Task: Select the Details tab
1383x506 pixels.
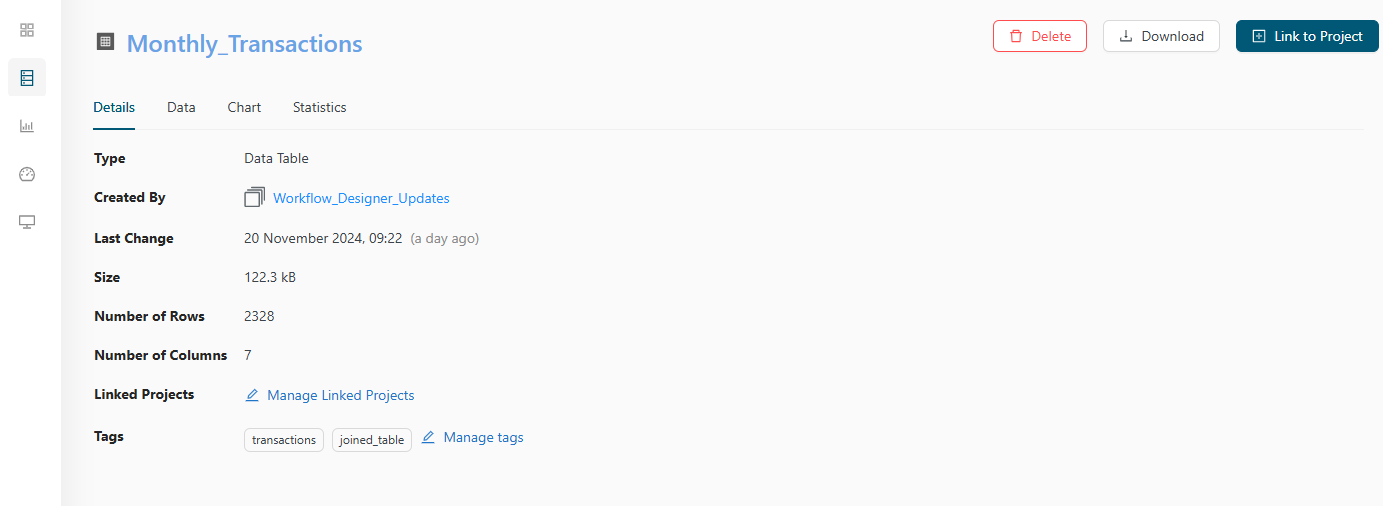Action: click(114, 107)
